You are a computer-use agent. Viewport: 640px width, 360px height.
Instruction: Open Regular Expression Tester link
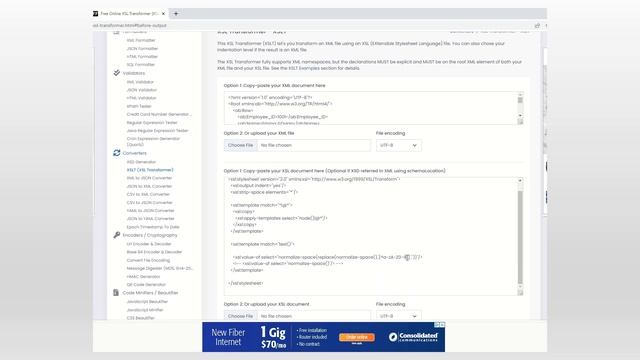tap(152, 122)
